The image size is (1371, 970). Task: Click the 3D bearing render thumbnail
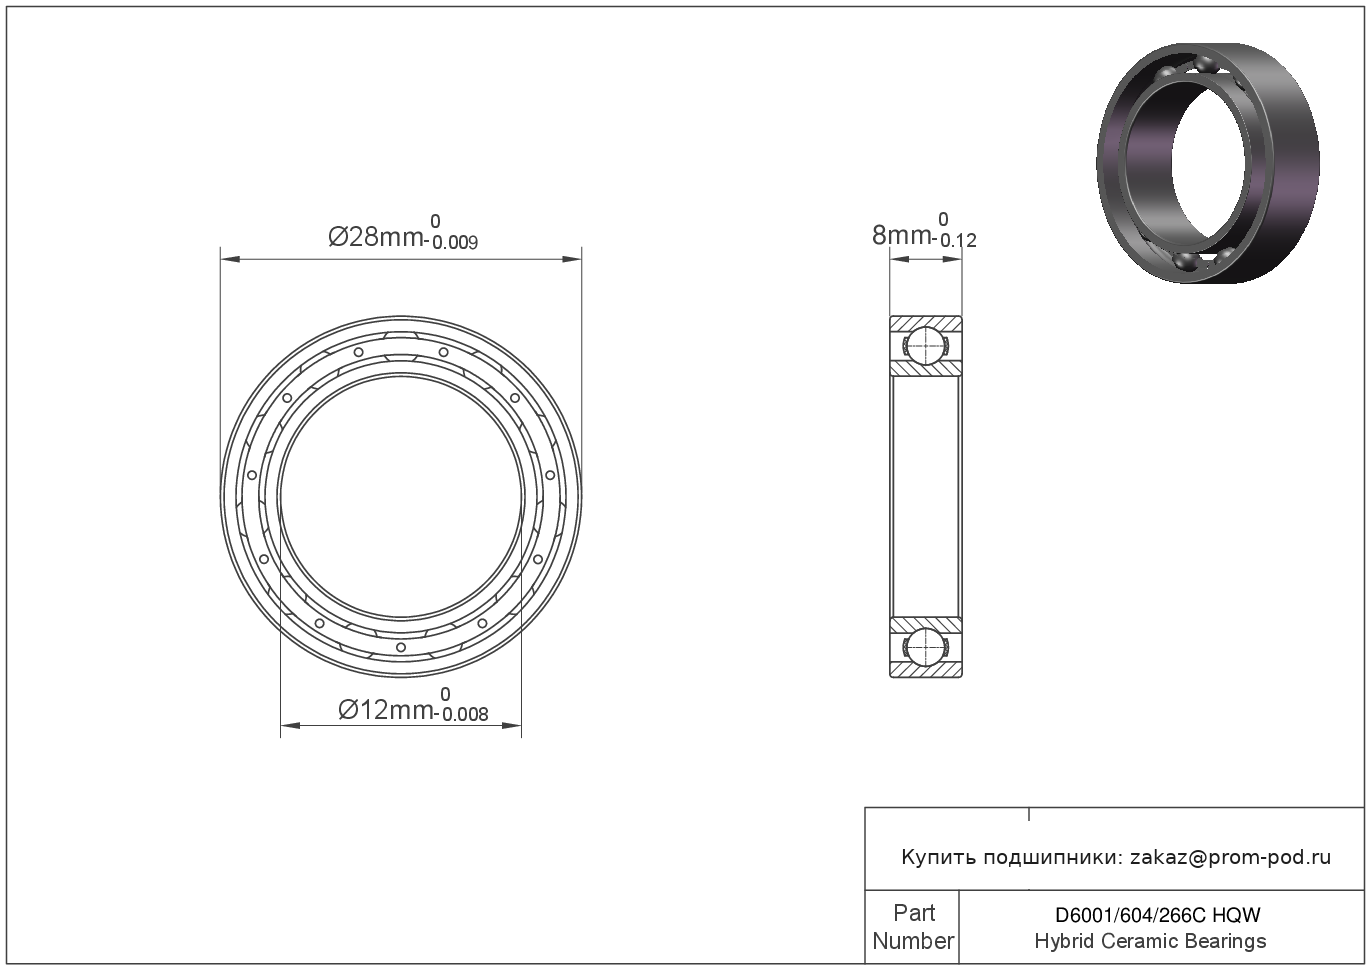click(1207, 163)
